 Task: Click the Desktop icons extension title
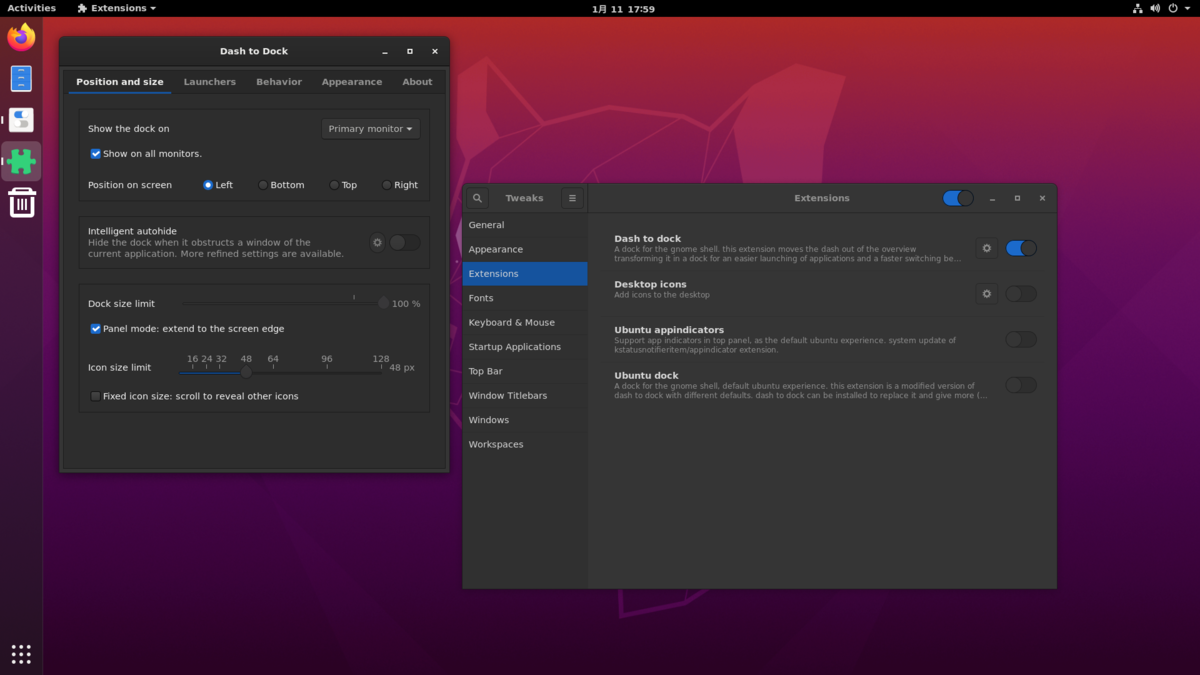650,285
